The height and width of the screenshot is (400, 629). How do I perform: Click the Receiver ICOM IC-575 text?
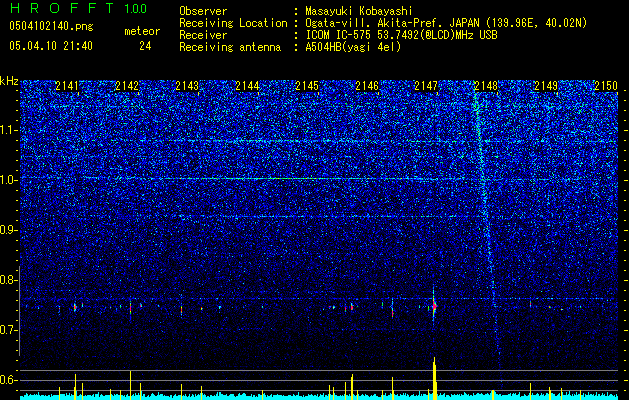pyautogui.click(x=401, y=35)
